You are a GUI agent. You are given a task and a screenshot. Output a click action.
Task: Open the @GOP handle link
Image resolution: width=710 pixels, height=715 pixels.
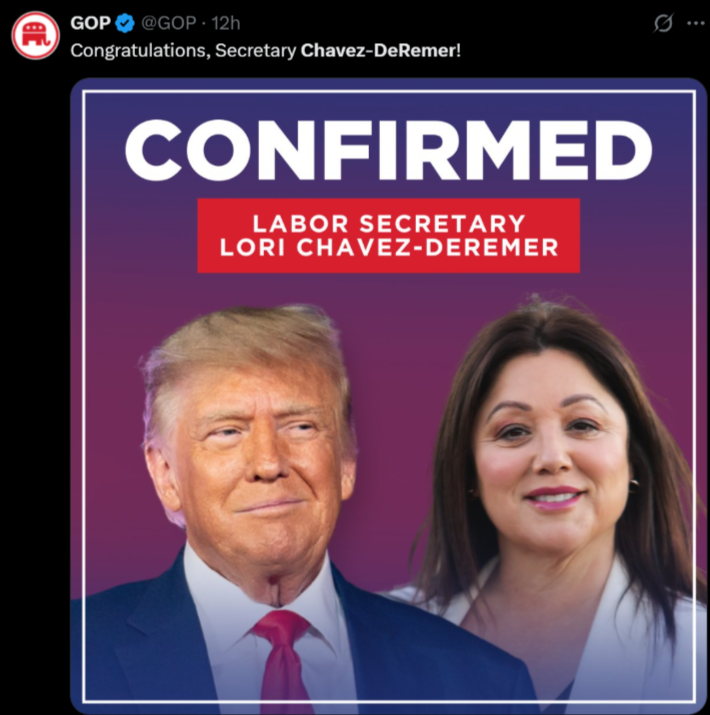pyautogui.click(x=169, y=23)
